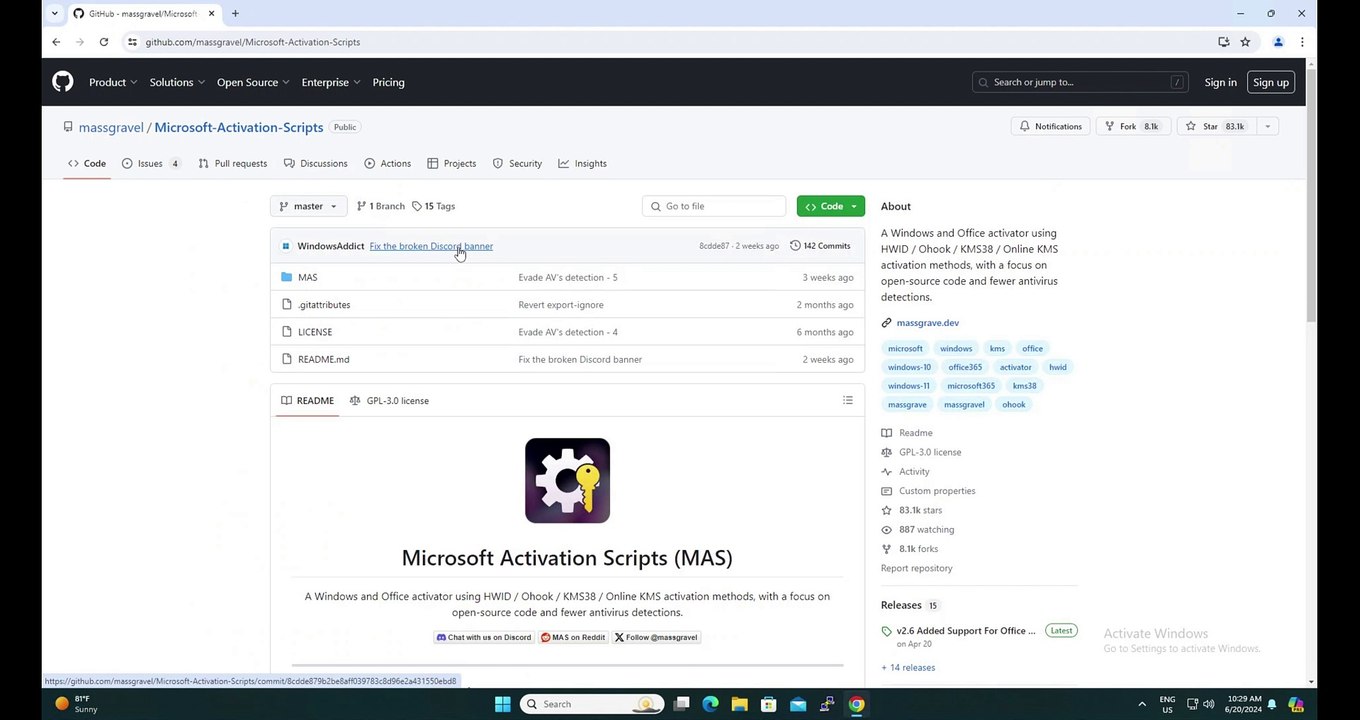Go back with the browser back arrow
This screenshot has height=720, width=1360.
(x=56, y=42)
